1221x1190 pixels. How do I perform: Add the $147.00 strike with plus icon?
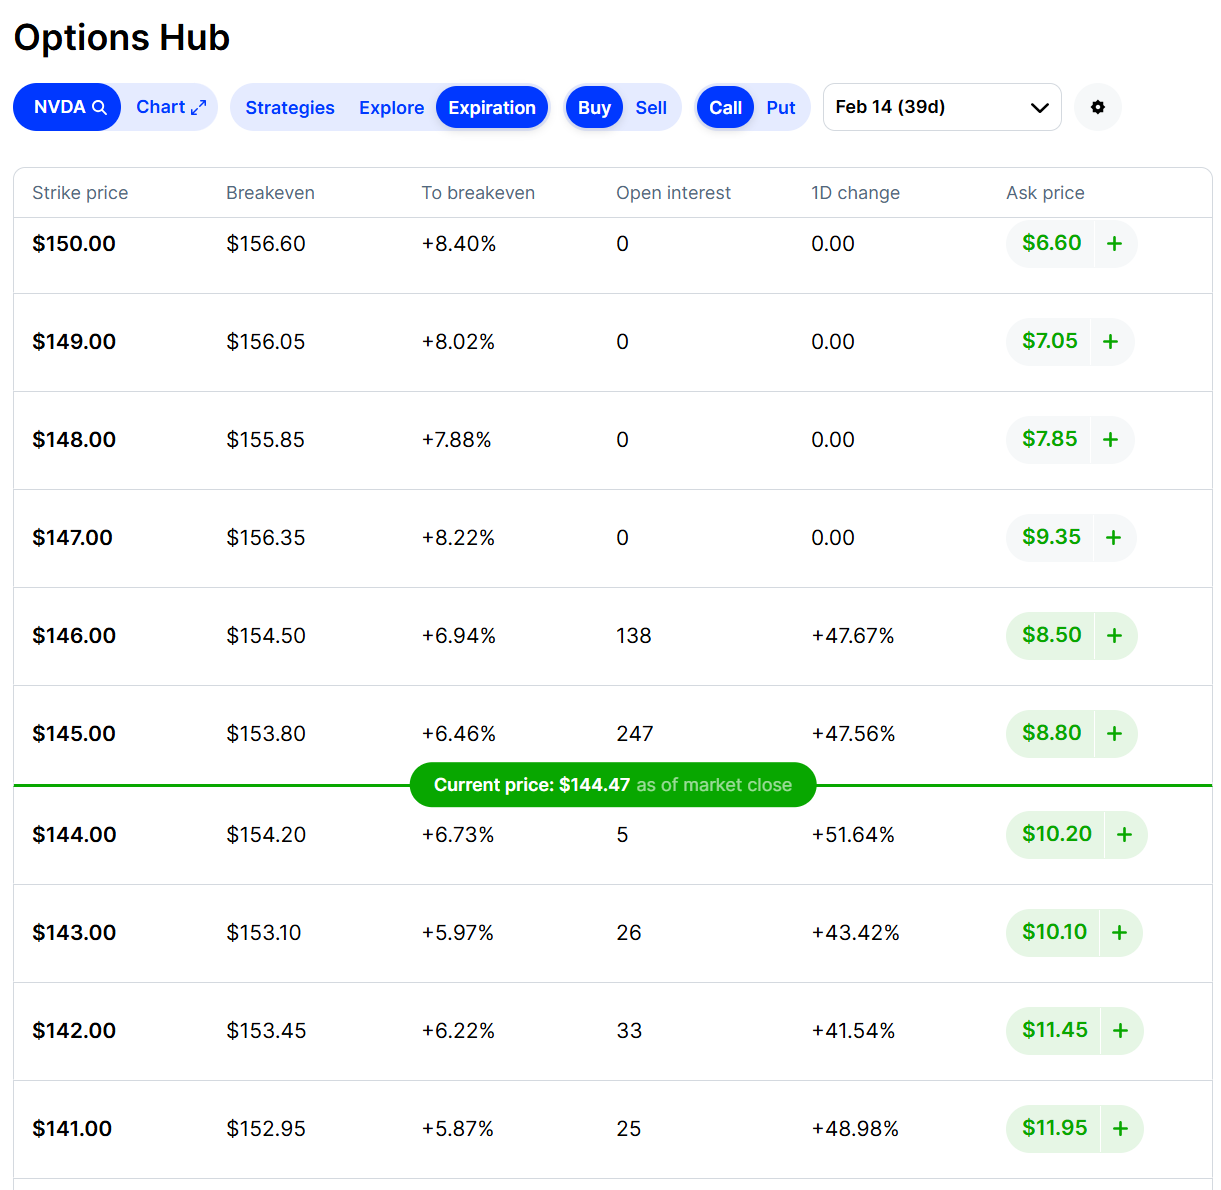click(x=1113, y=537)
